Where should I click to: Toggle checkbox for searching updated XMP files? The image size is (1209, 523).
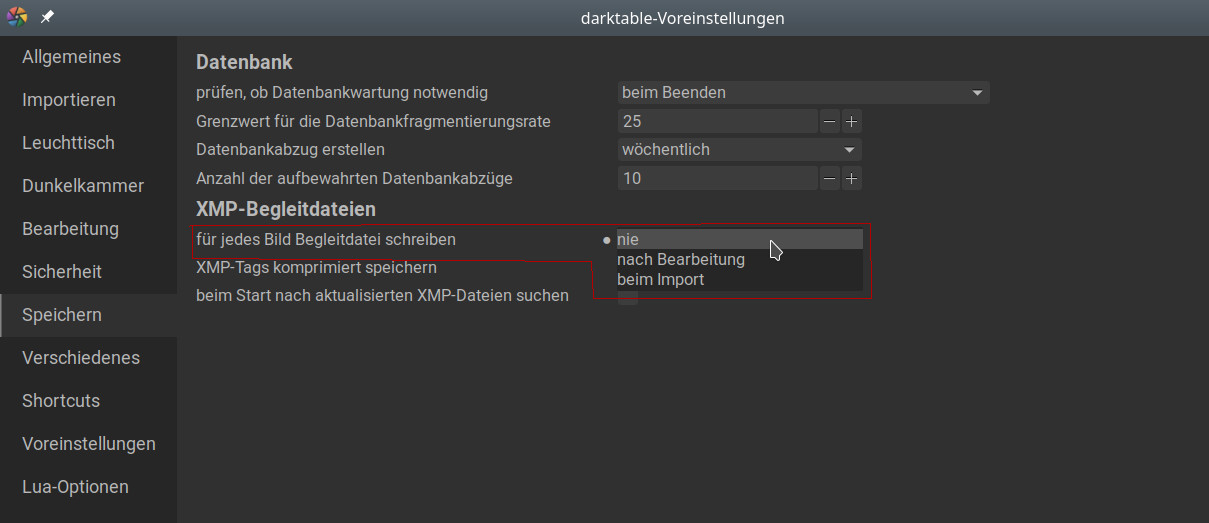click(627, 298)
